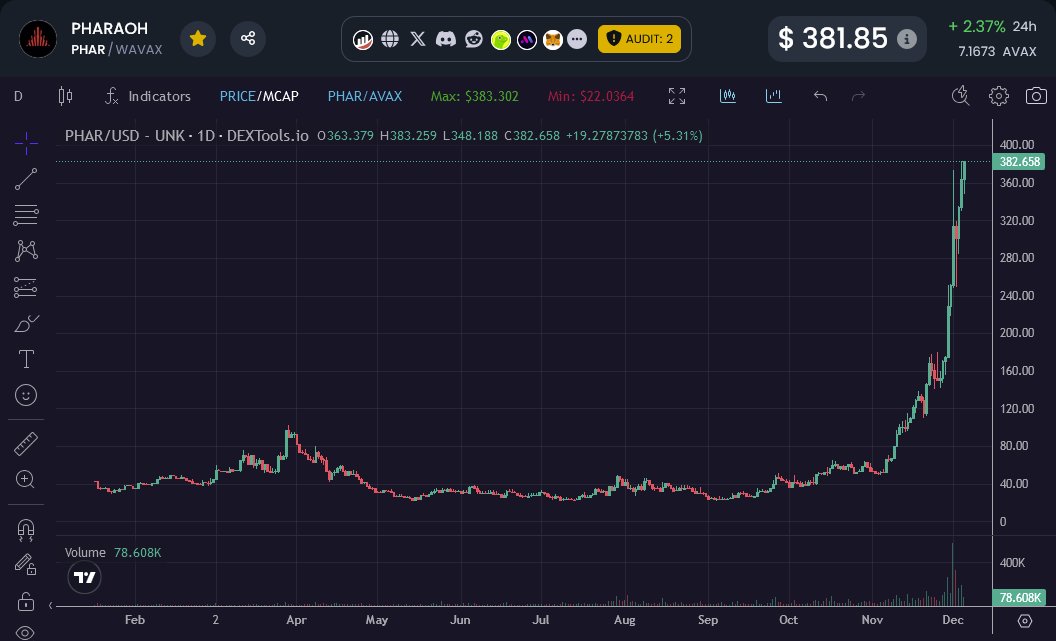Open the Reddit social link
The image size is (1056, 641).
[473, 39]
